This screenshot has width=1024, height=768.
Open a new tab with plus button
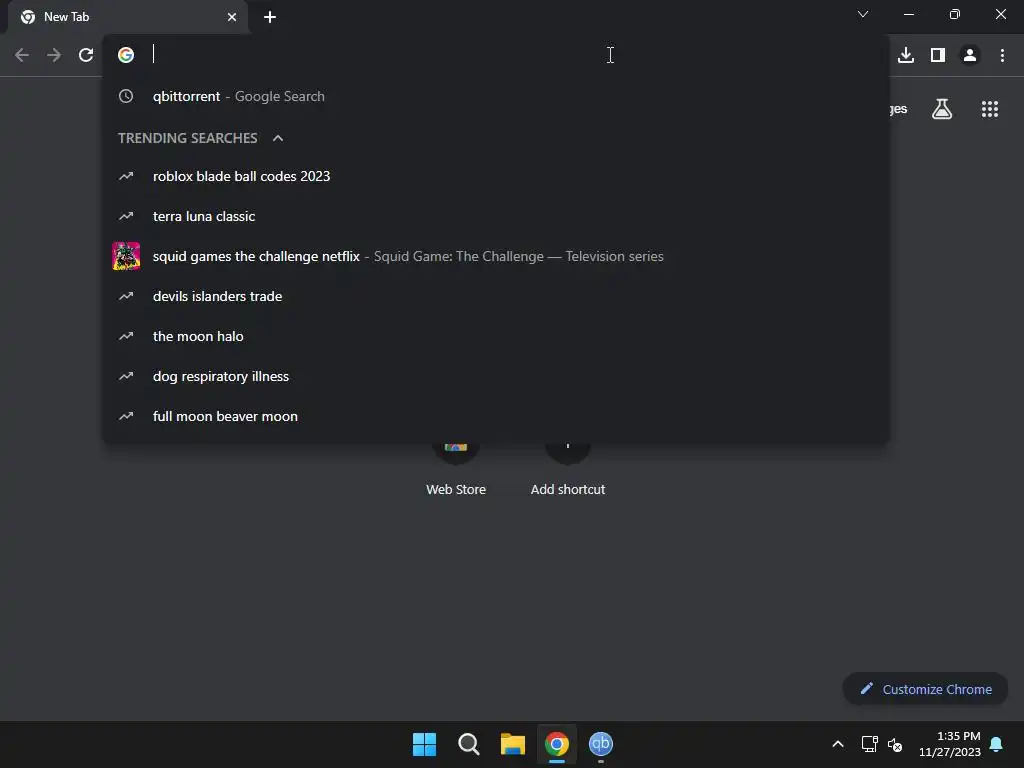[270, 17]
